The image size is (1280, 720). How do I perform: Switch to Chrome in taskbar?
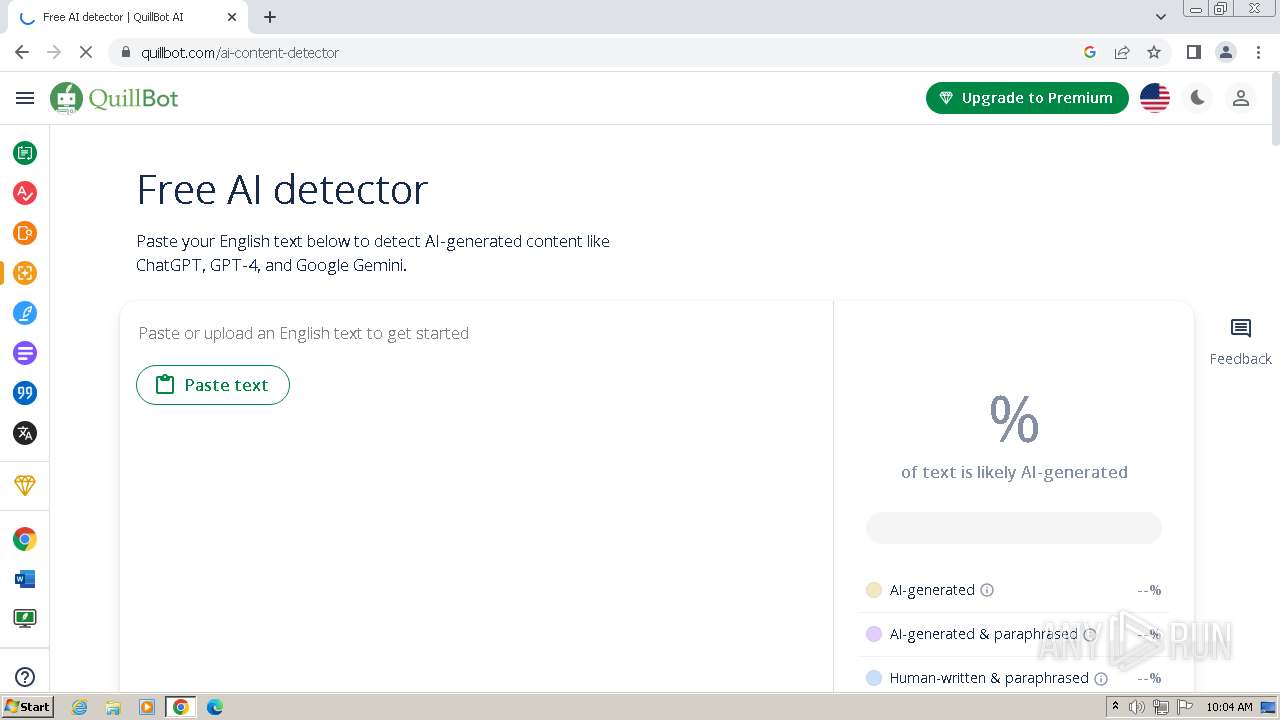point(181,707)
